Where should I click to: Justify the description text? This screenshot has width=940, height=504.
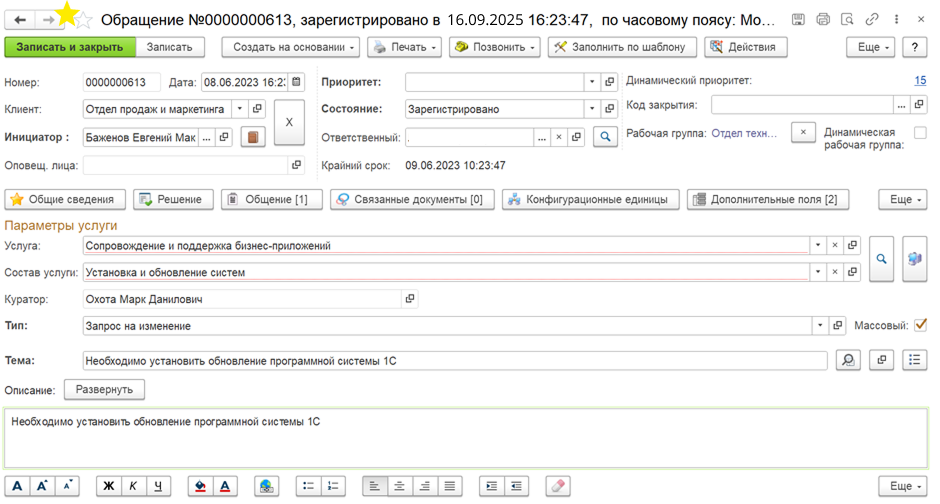click(x=450, y=486)
